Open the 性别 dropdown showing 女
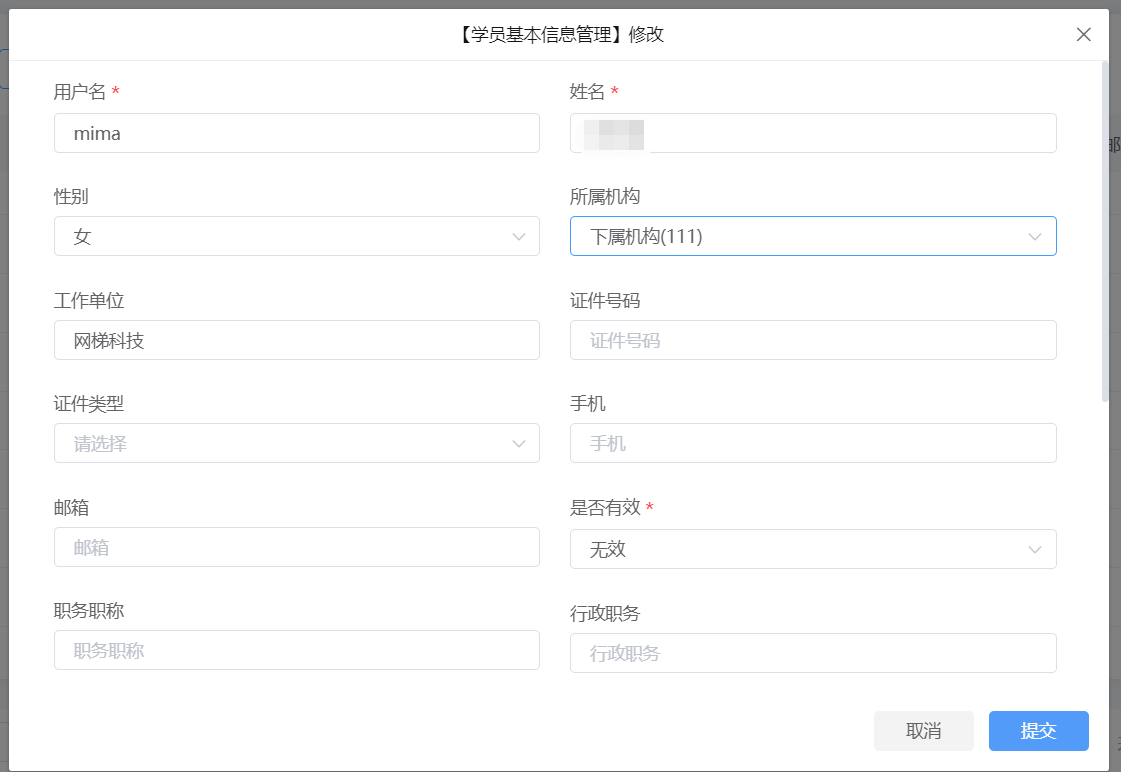Viewport: 1121px width, 772px height. pos(297,236)
